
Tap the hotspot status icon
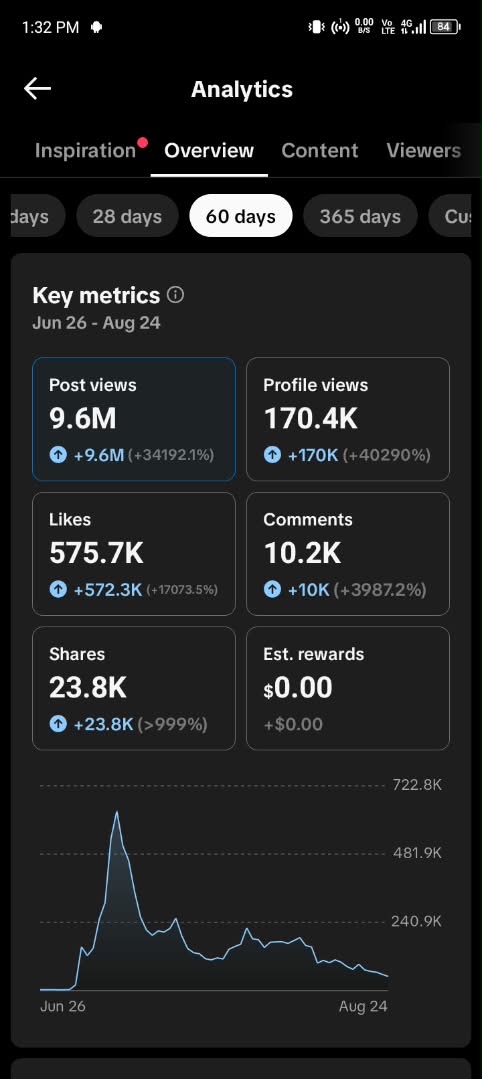coord(340,28)
